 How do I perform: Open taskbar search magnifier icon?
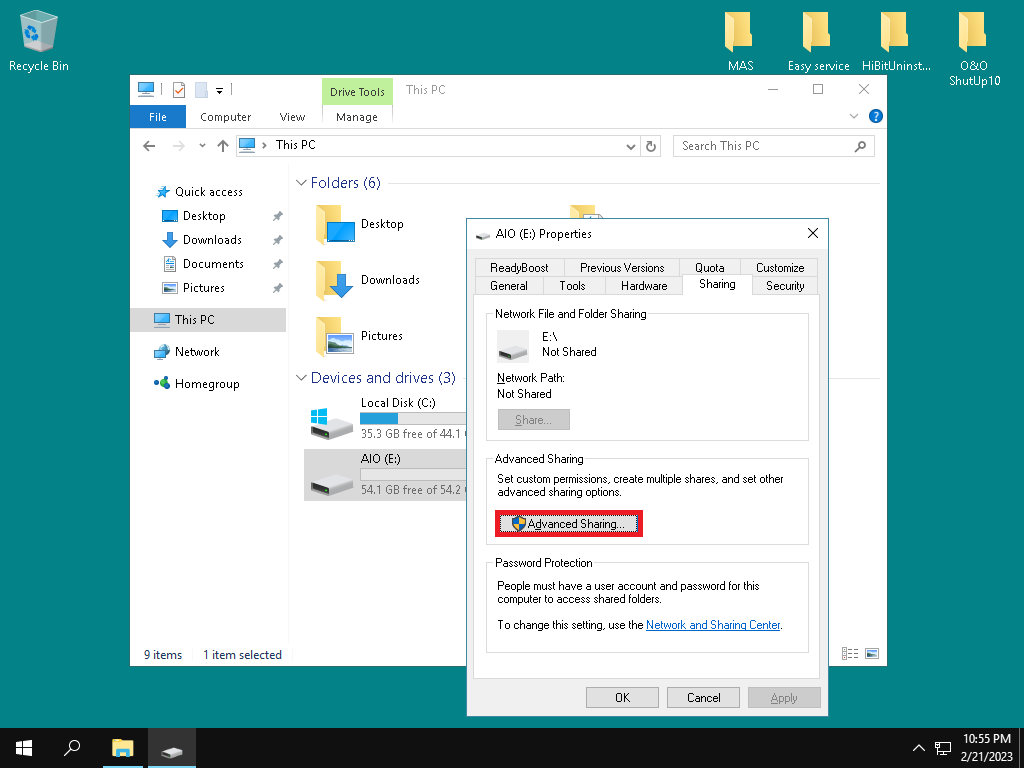tap(72, 747)
